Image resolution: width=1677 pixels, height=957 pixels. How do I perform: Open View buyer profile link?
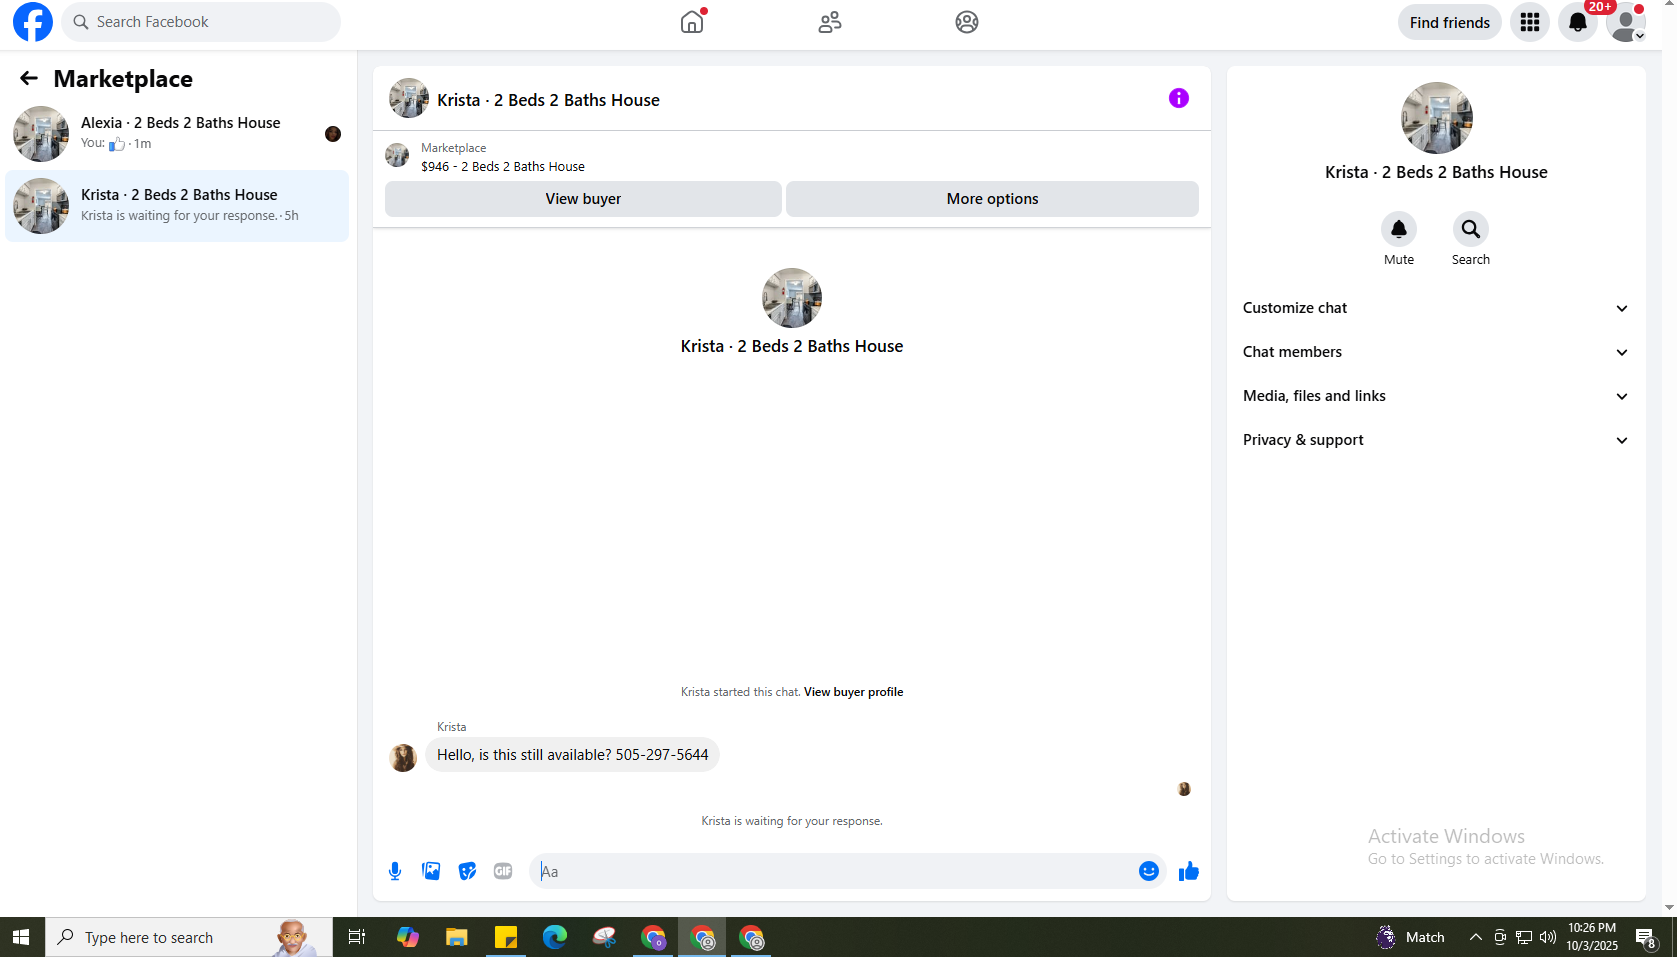tap(853, 692)
